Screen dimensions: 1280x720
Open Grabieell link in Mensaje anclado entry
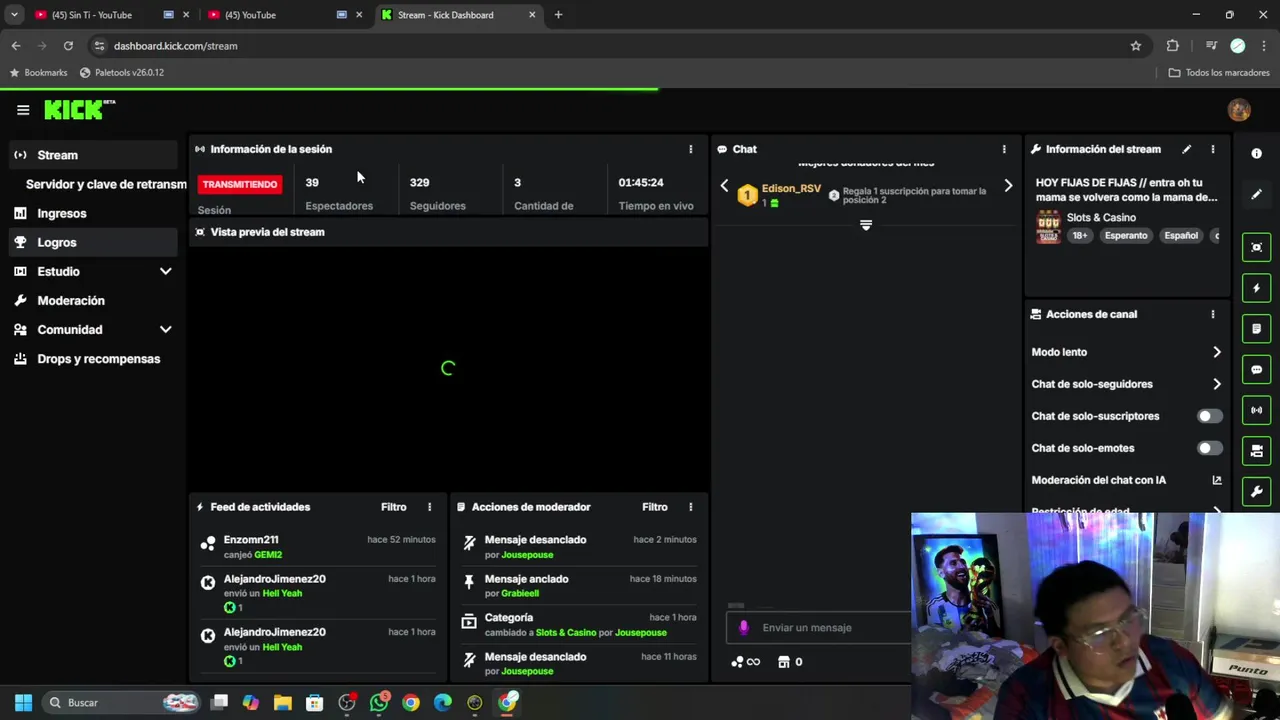click(x=520, y=594)
